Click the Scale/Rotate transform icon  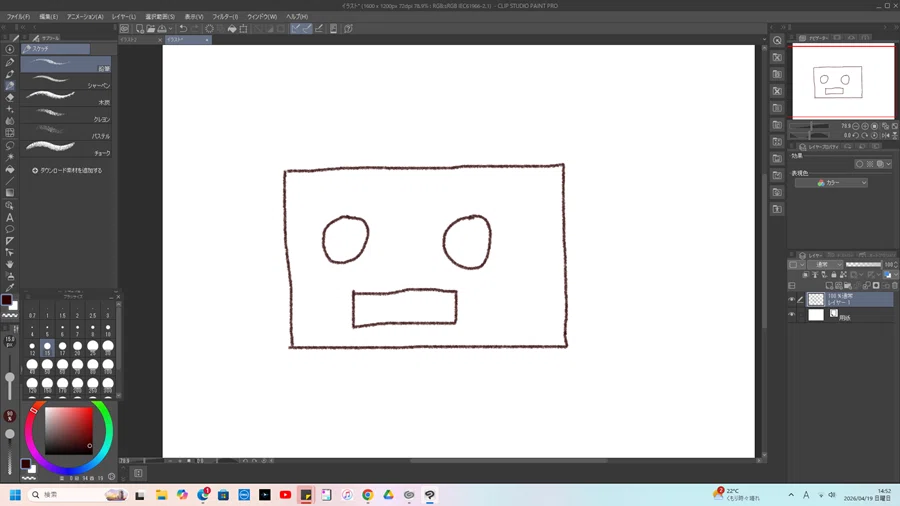coord(243,29)
